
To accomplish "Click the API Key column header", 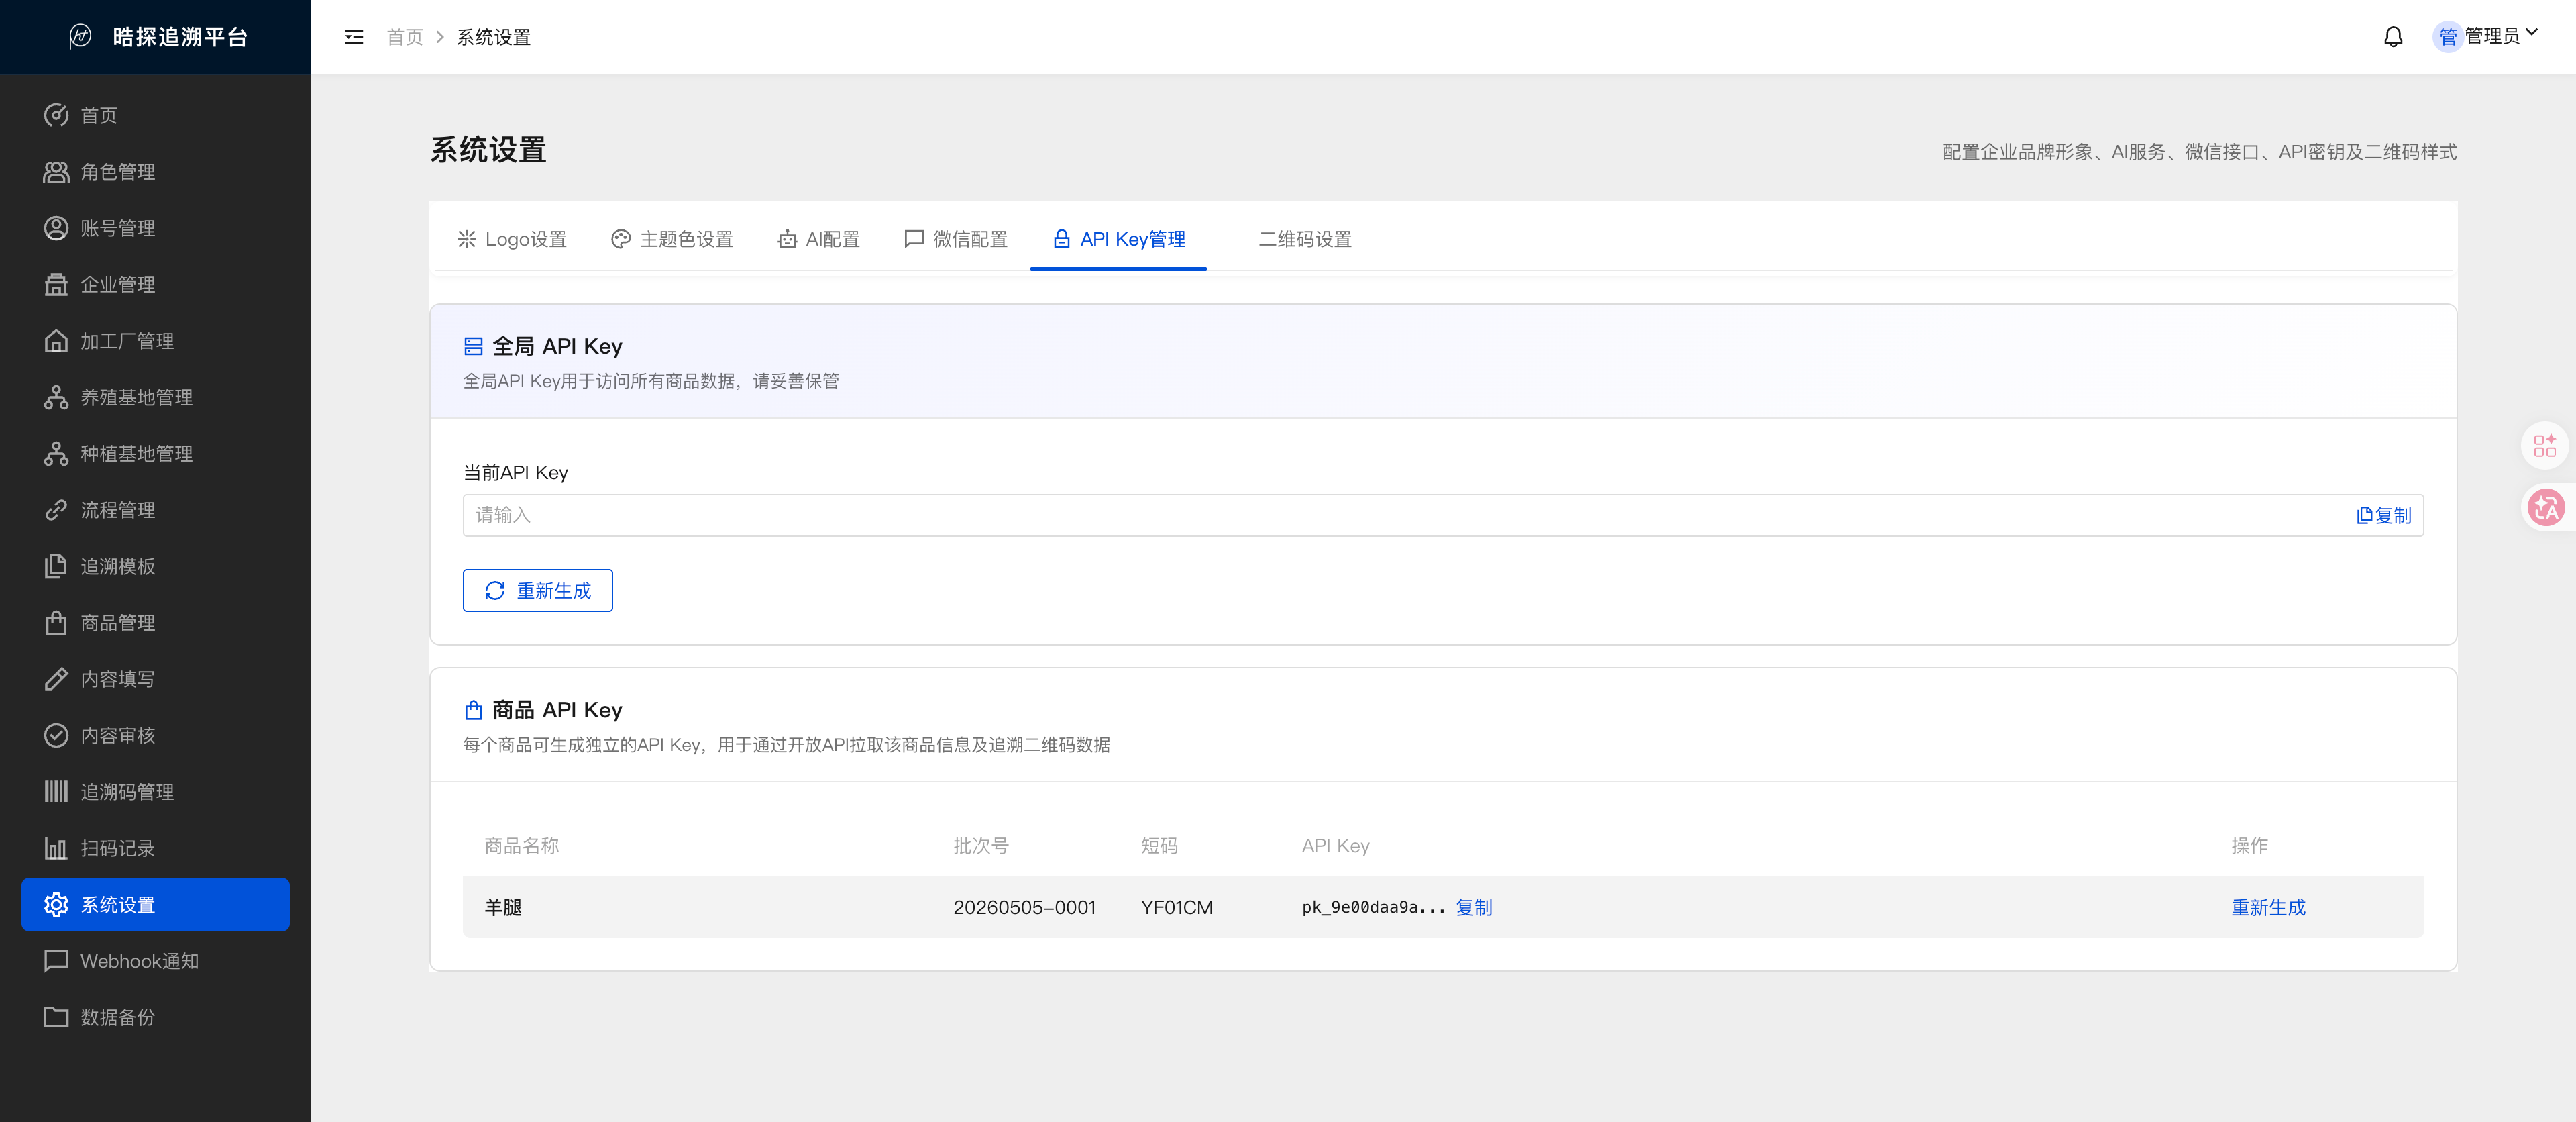I will pos(1336,846).
